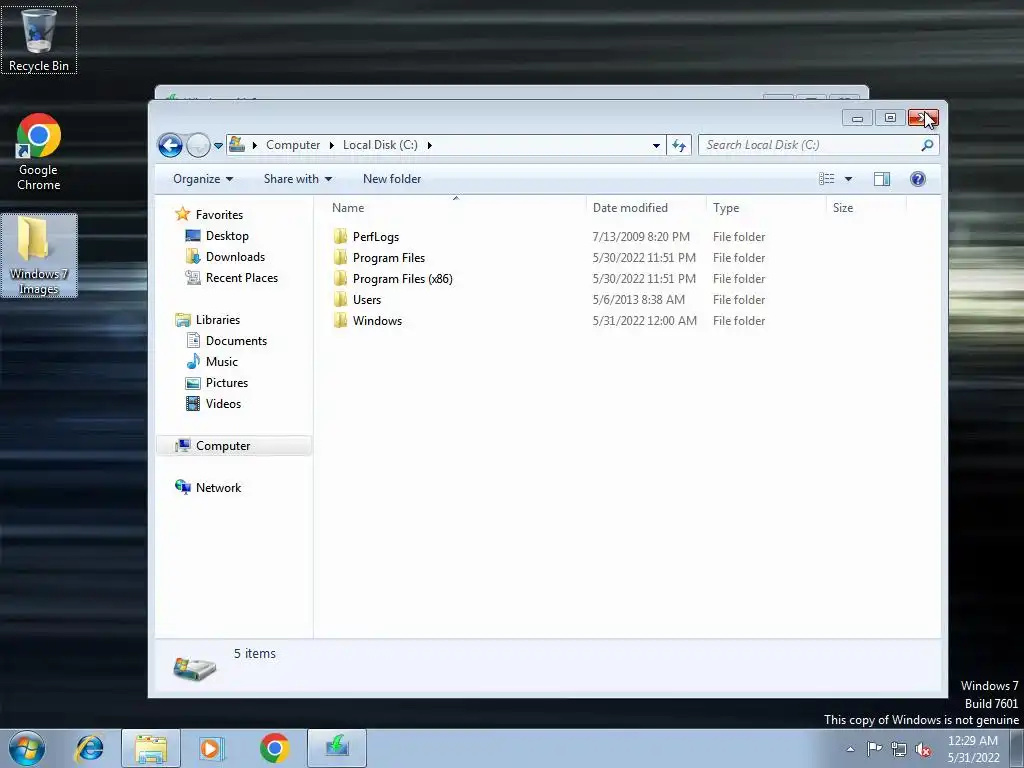Maximize the Local Disk (C:) window
This screenshot has width=1024, height=768.
(890, 118)
